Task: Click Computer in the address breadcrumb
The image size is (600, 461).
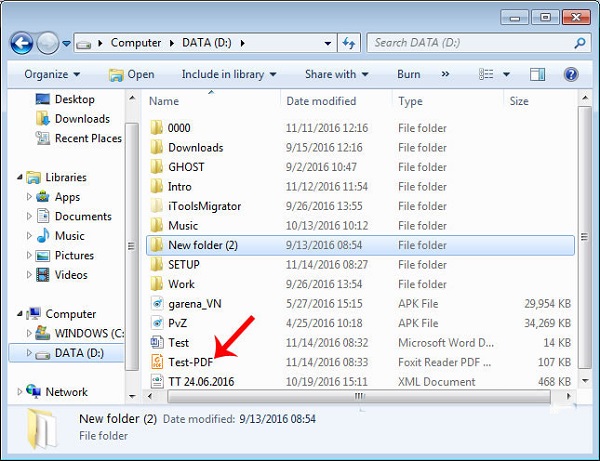Action: (x=136, y=43)
